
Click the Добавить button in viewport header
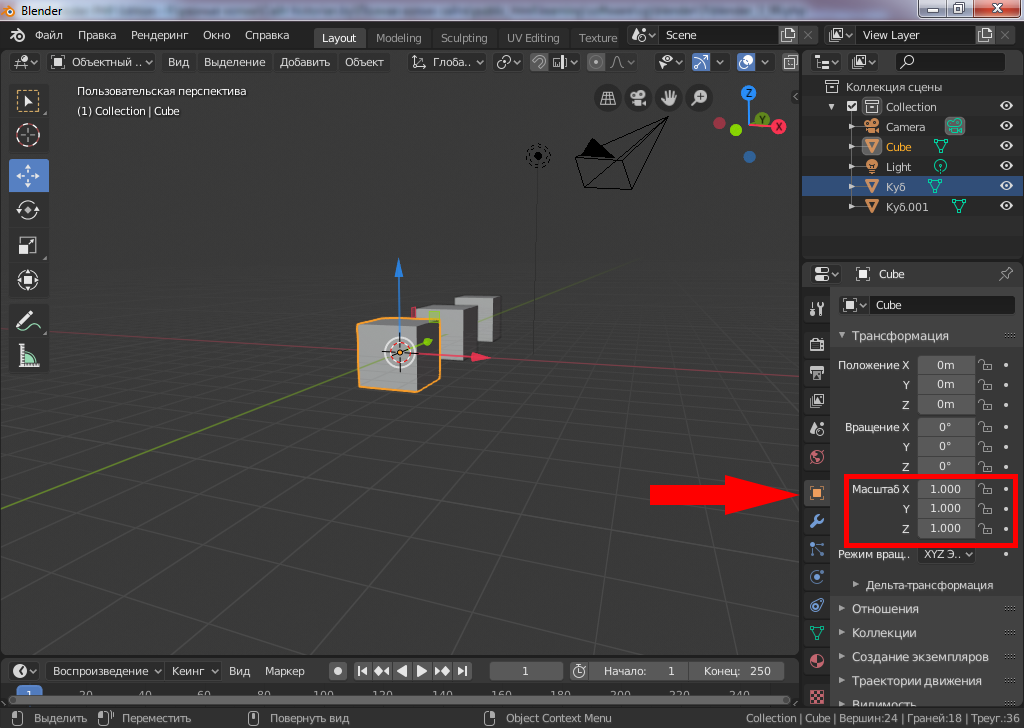[305, 62]
